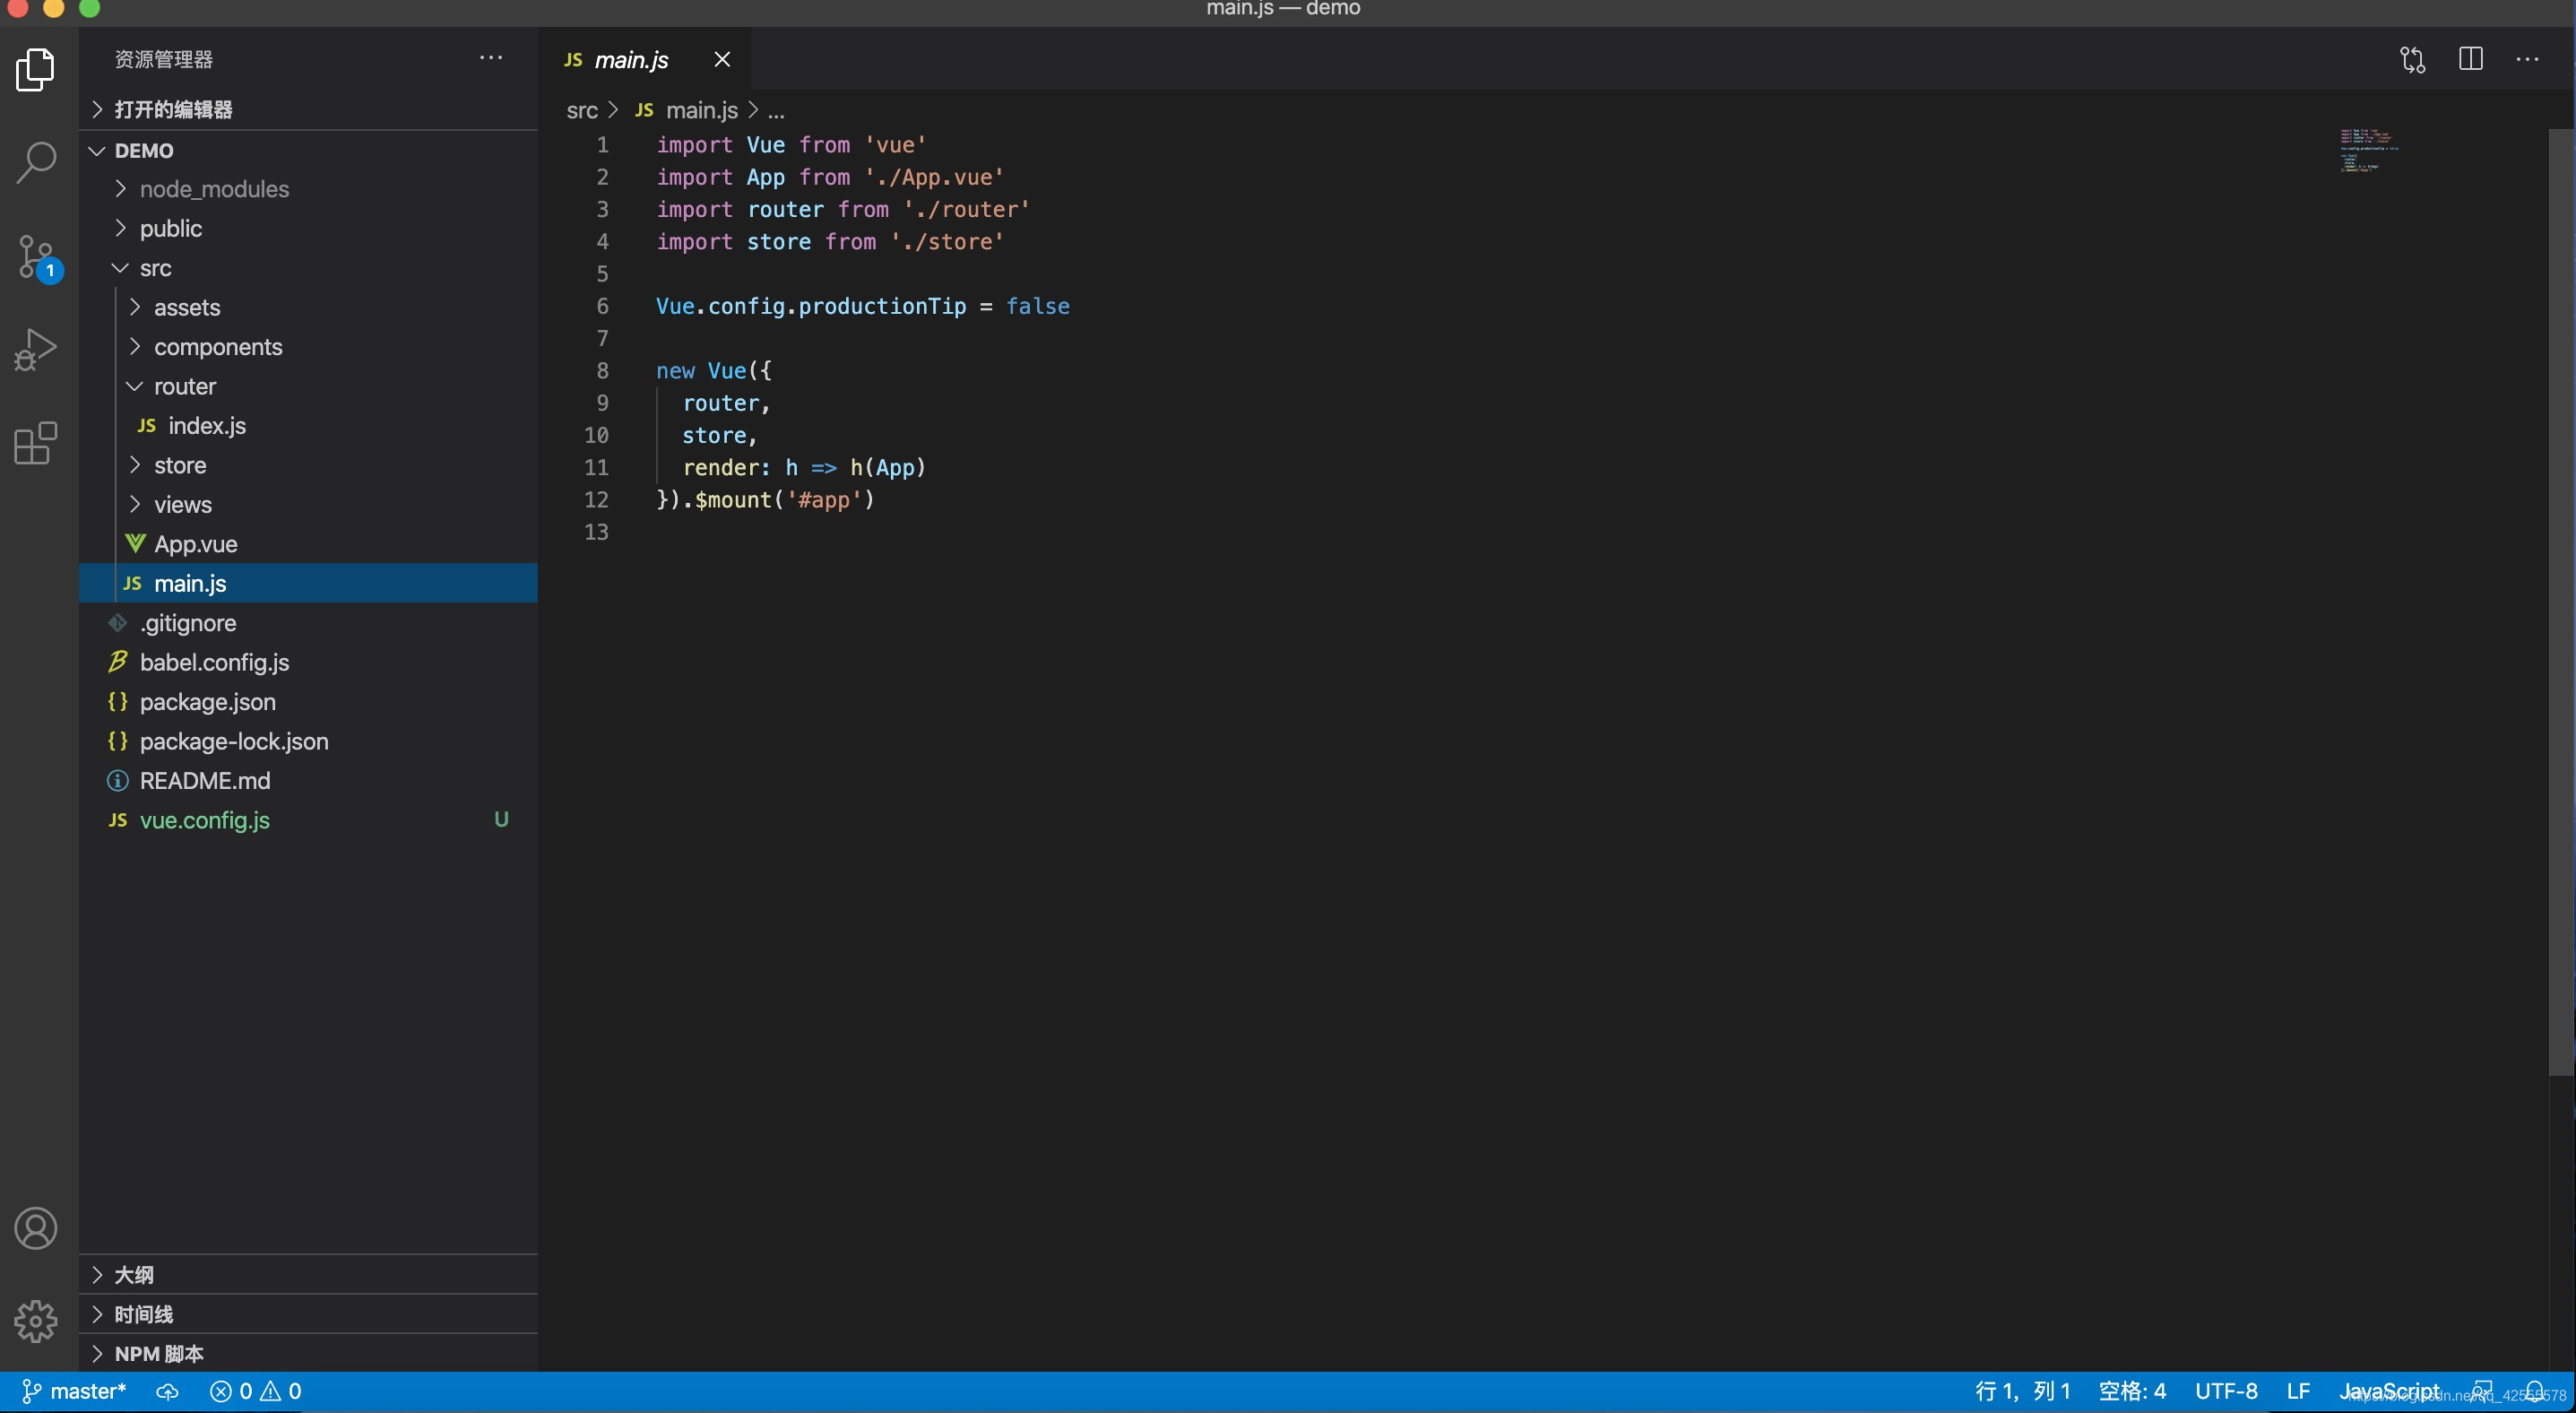Click the feedback icon in status bar

point(2481,1391)
